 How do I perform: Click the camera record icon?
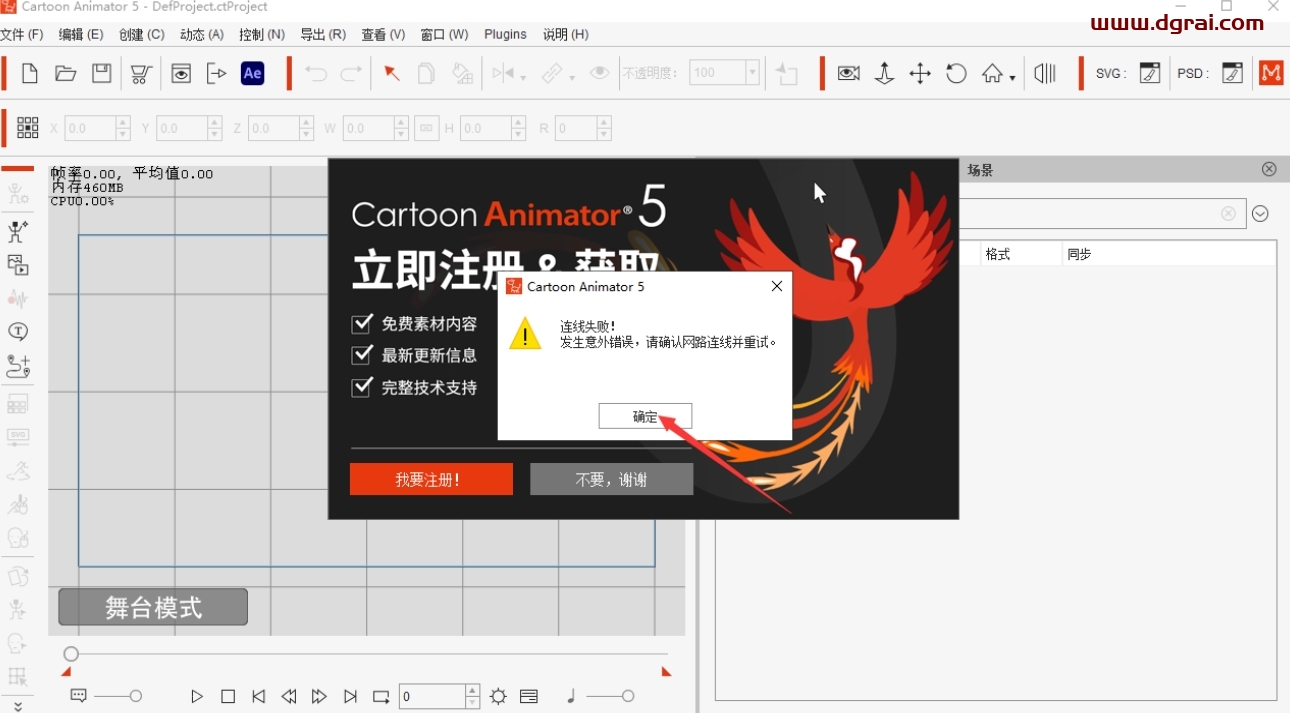point(849,73)
